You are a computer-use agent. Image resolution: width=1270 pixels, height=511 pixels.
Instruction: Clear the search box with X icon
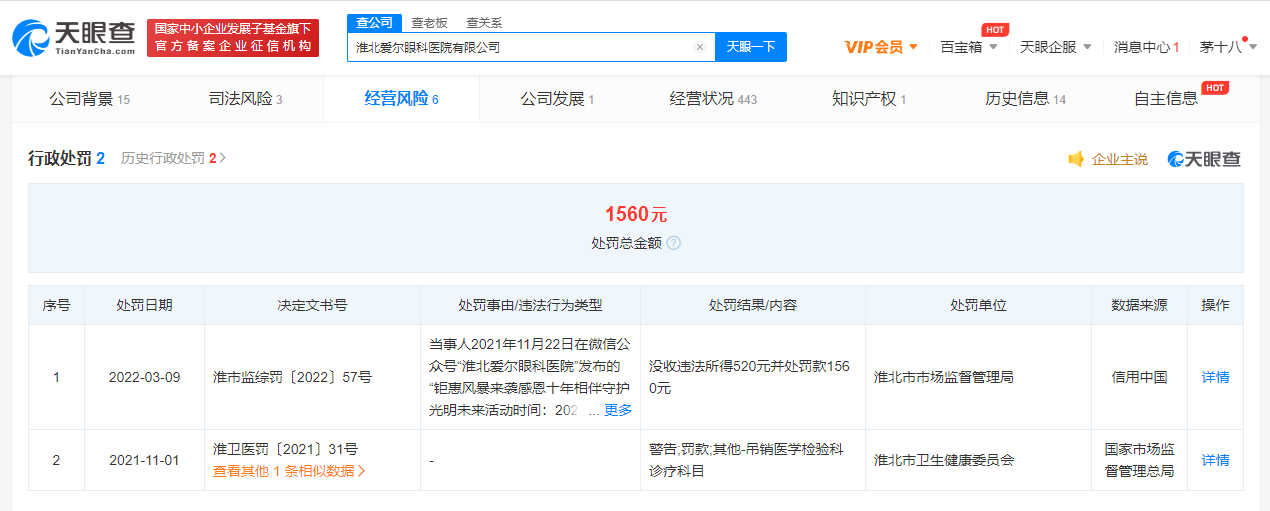pos(699,47)
